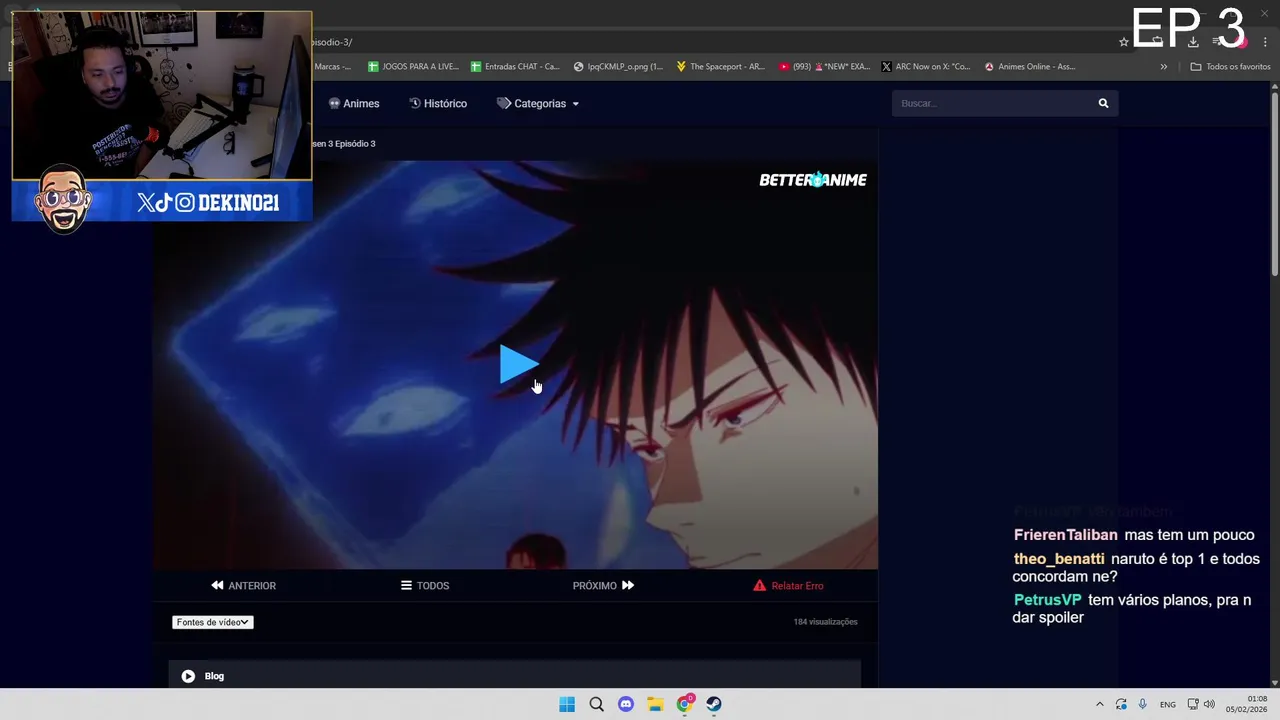Open the volume speaker tray icon

1209,704
